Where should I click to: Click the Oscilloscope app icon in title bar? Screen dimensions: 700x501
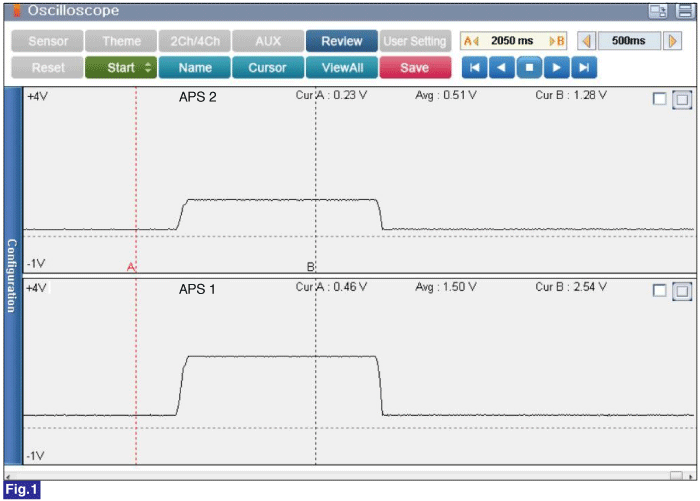tap(17, 10)
